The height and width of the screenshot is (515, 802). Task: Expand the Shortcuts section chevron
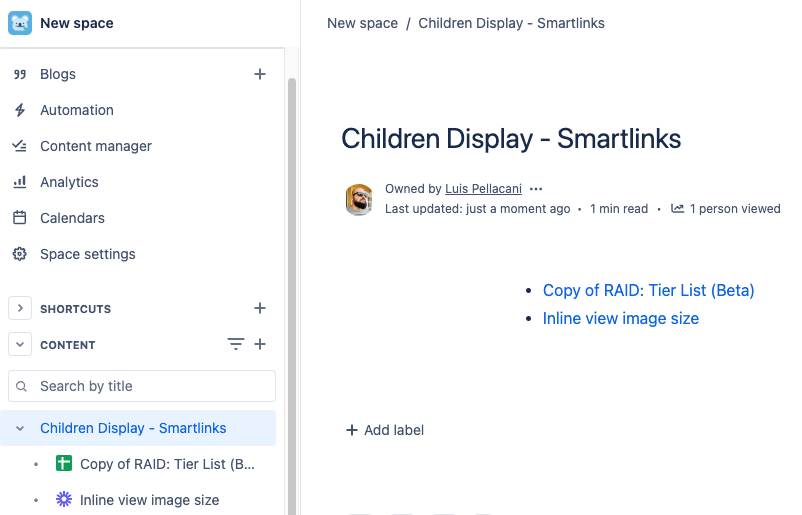click(20, 308)
